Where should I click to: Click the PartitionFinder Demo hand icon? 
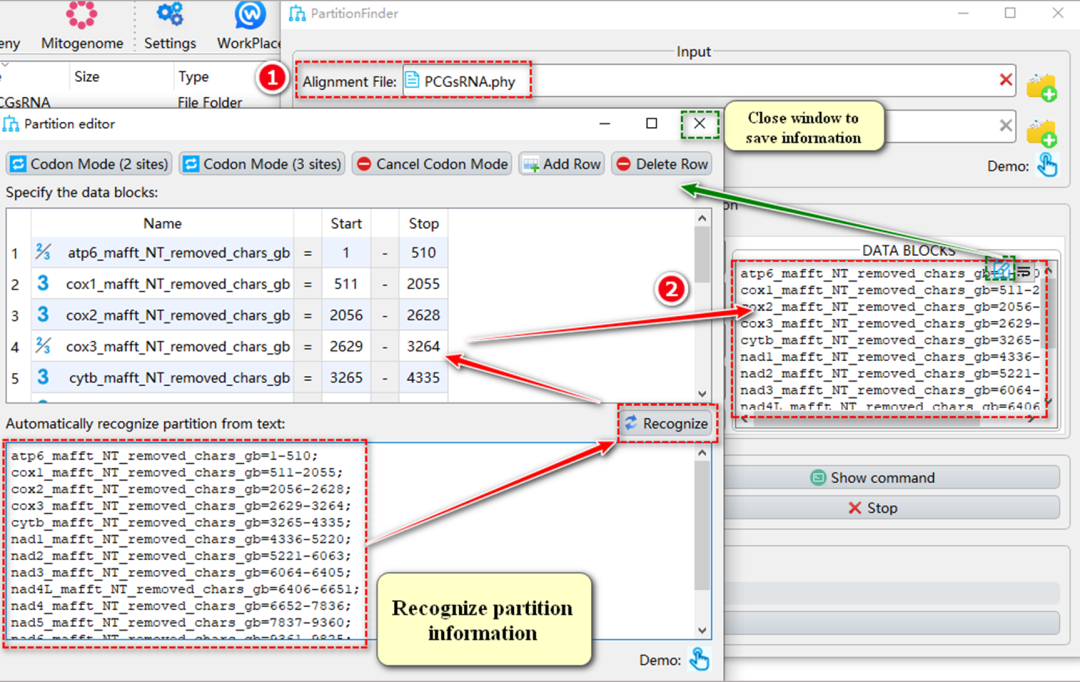pos(1047,165)
